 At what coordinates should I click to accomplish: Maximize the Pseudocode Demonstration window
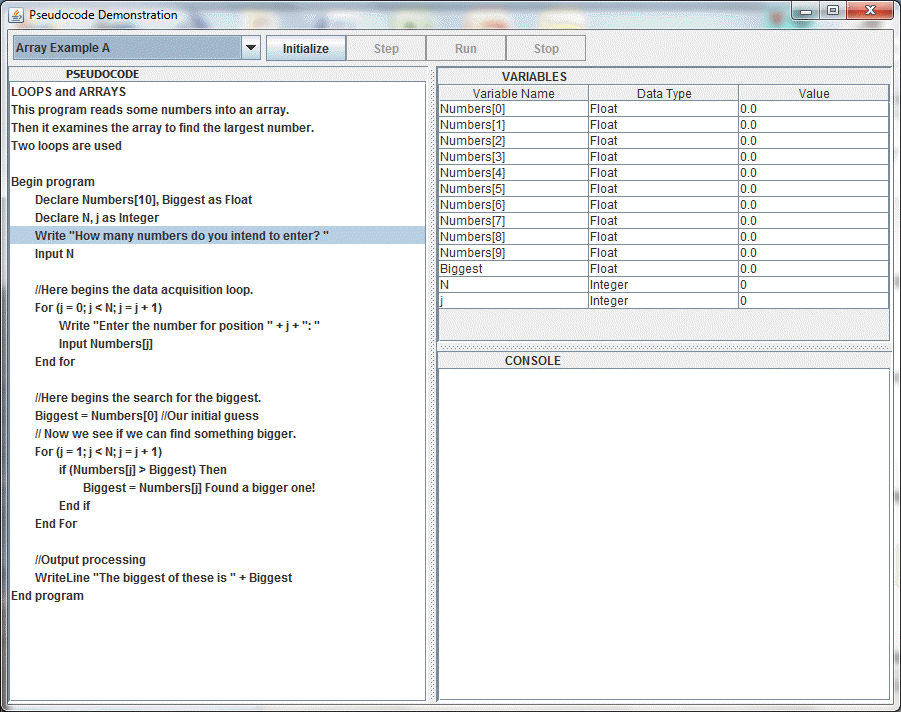[x=832, y=11]
